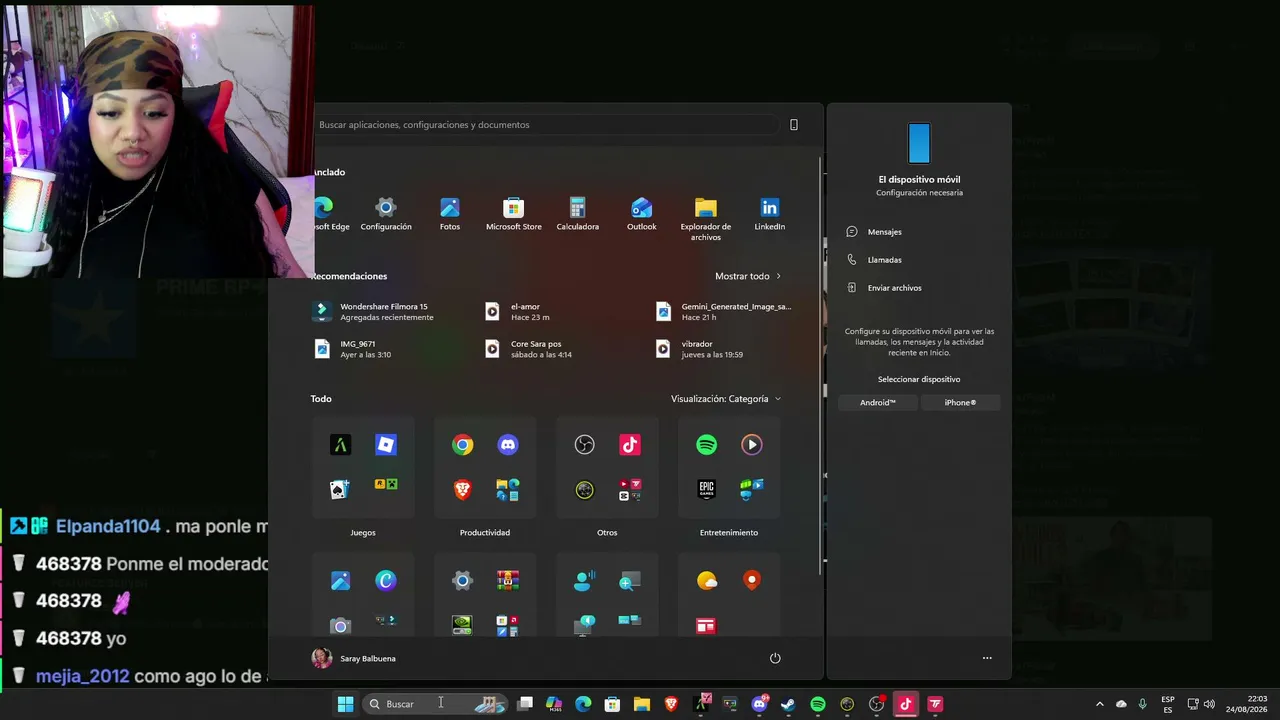Viewport: 1280px width, 720px height.
Task: Open the pinned Microsoft Store app
Action: pyautogui.click(x=514, y=214)
